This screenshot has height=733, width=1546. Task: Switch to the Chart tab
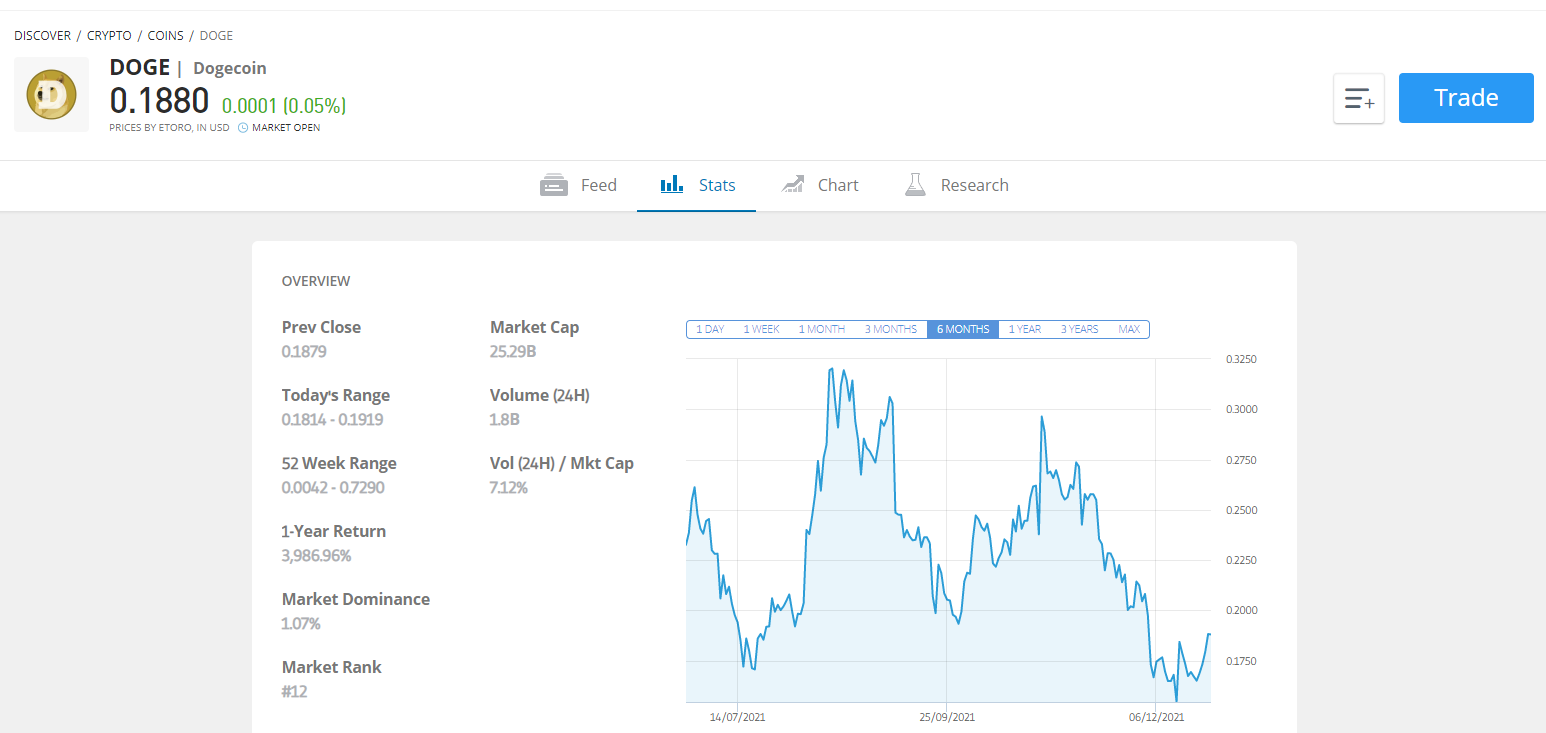[819, 185]
